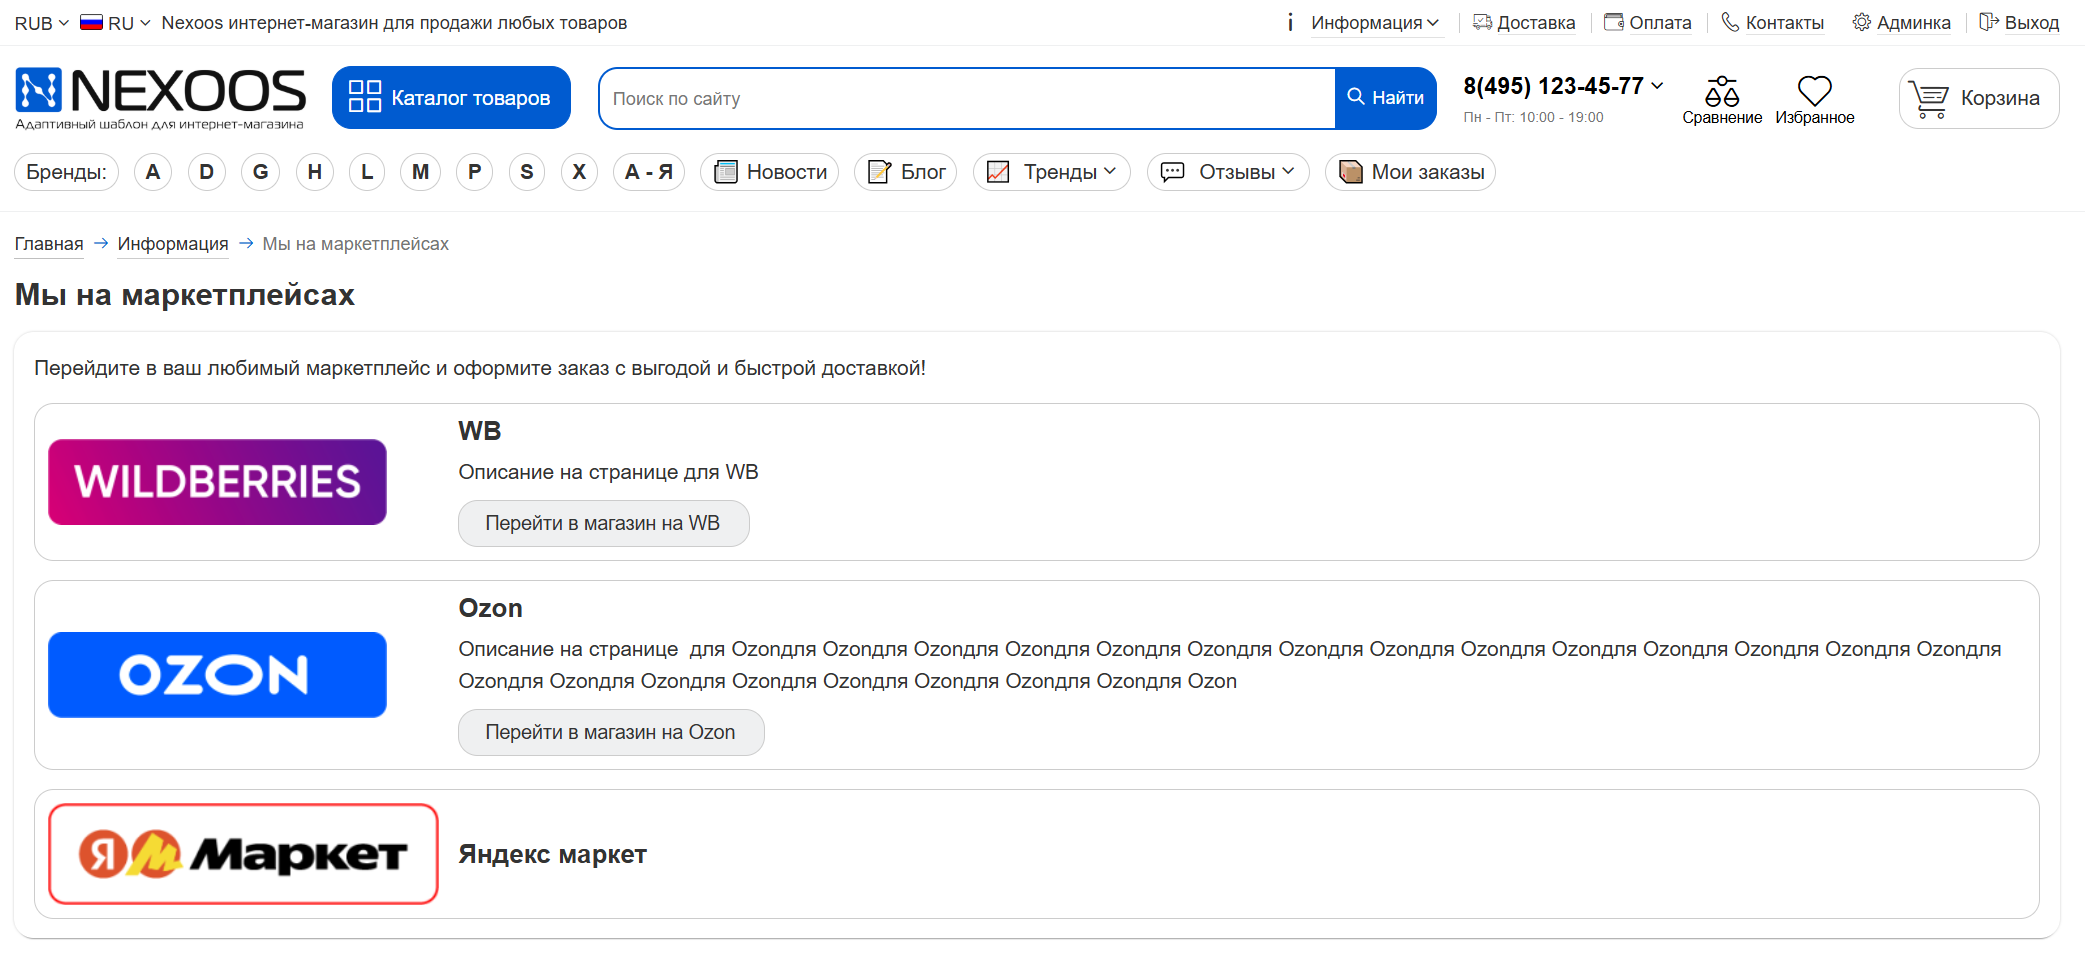Image resolution: width=2085 pixels, height=968 pixels.
Task: Click working hours Пн - Пт: 10:00 - 19:00
Action: pos(1533,117)
